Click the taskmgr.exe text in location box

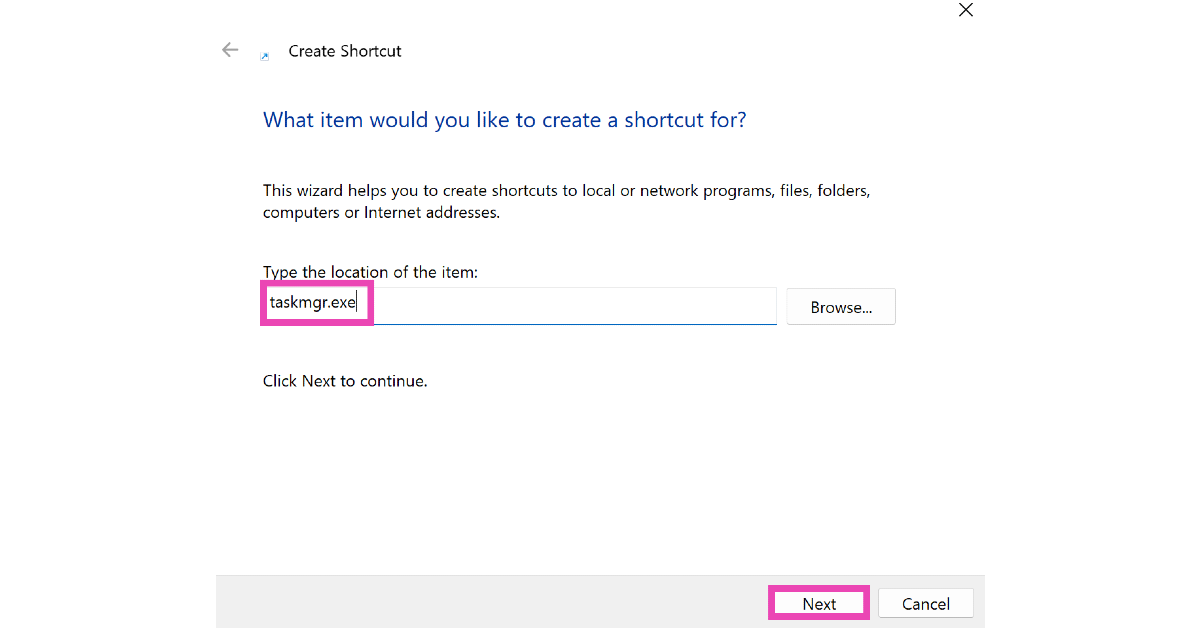click(312, 303)
